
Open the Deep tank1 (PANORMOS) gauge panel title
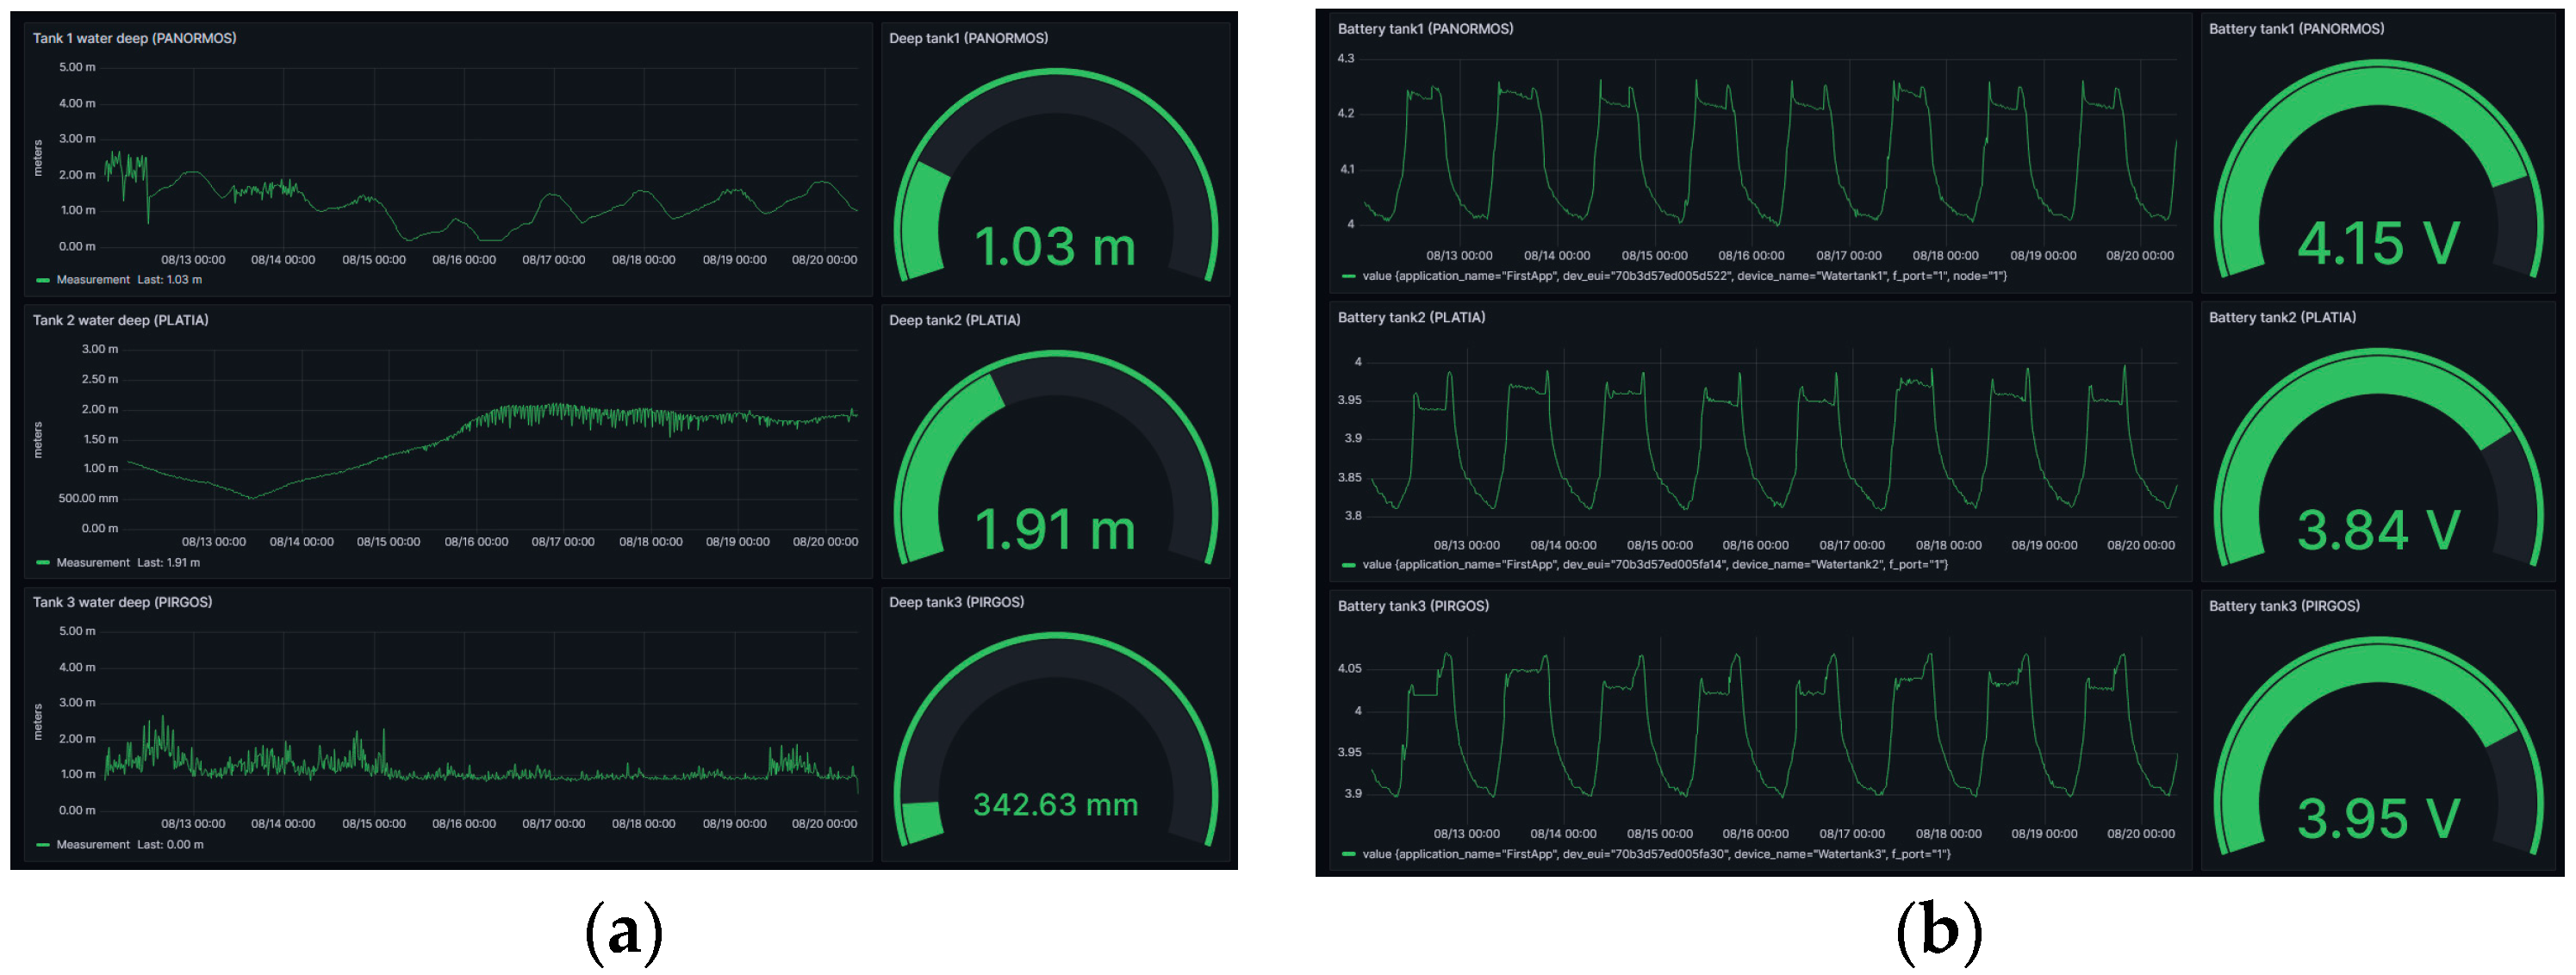(x=968, y=38)
